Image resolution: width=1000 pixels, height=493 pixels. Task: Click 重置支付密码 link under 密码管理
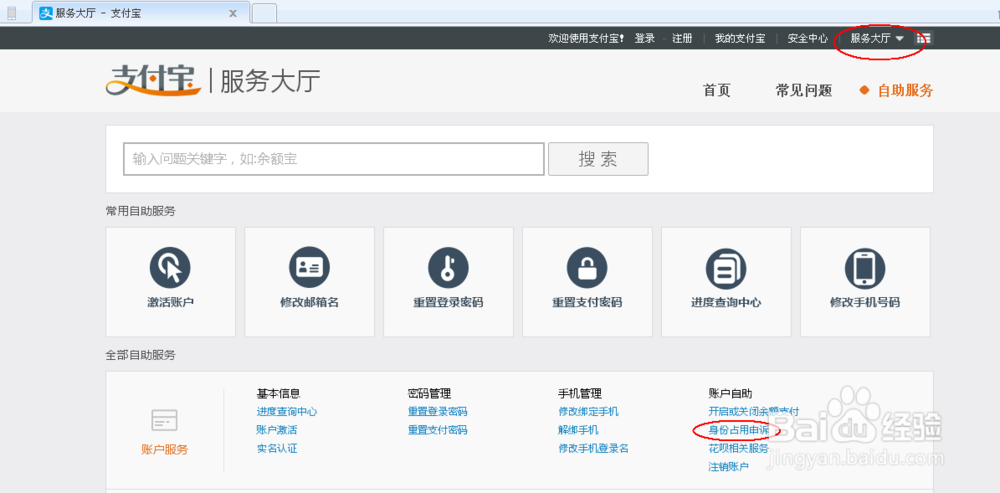438,430
